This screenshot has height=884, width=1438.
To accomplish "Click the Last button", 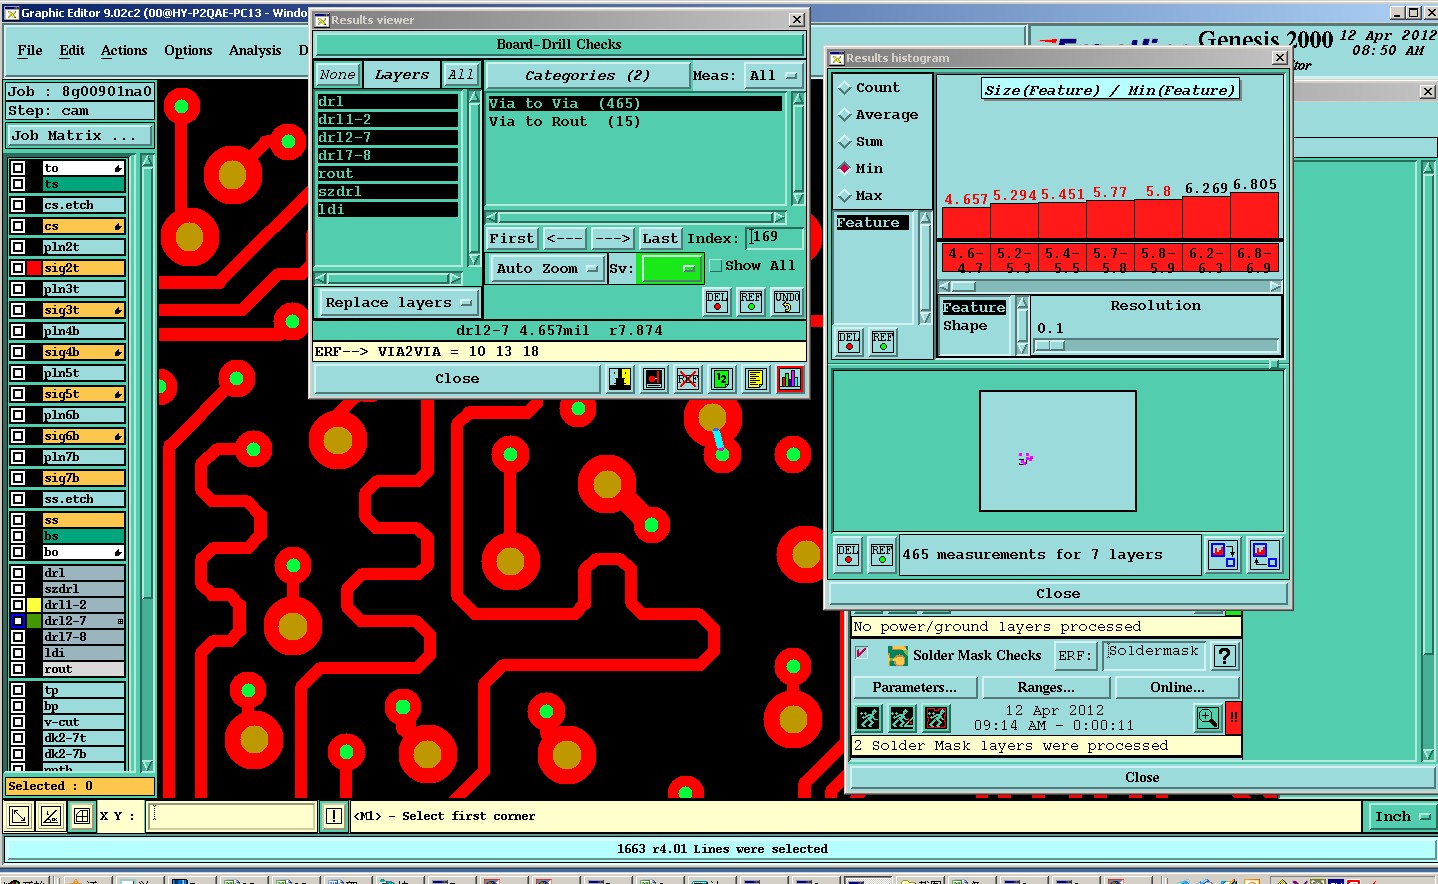I will 660,238.
